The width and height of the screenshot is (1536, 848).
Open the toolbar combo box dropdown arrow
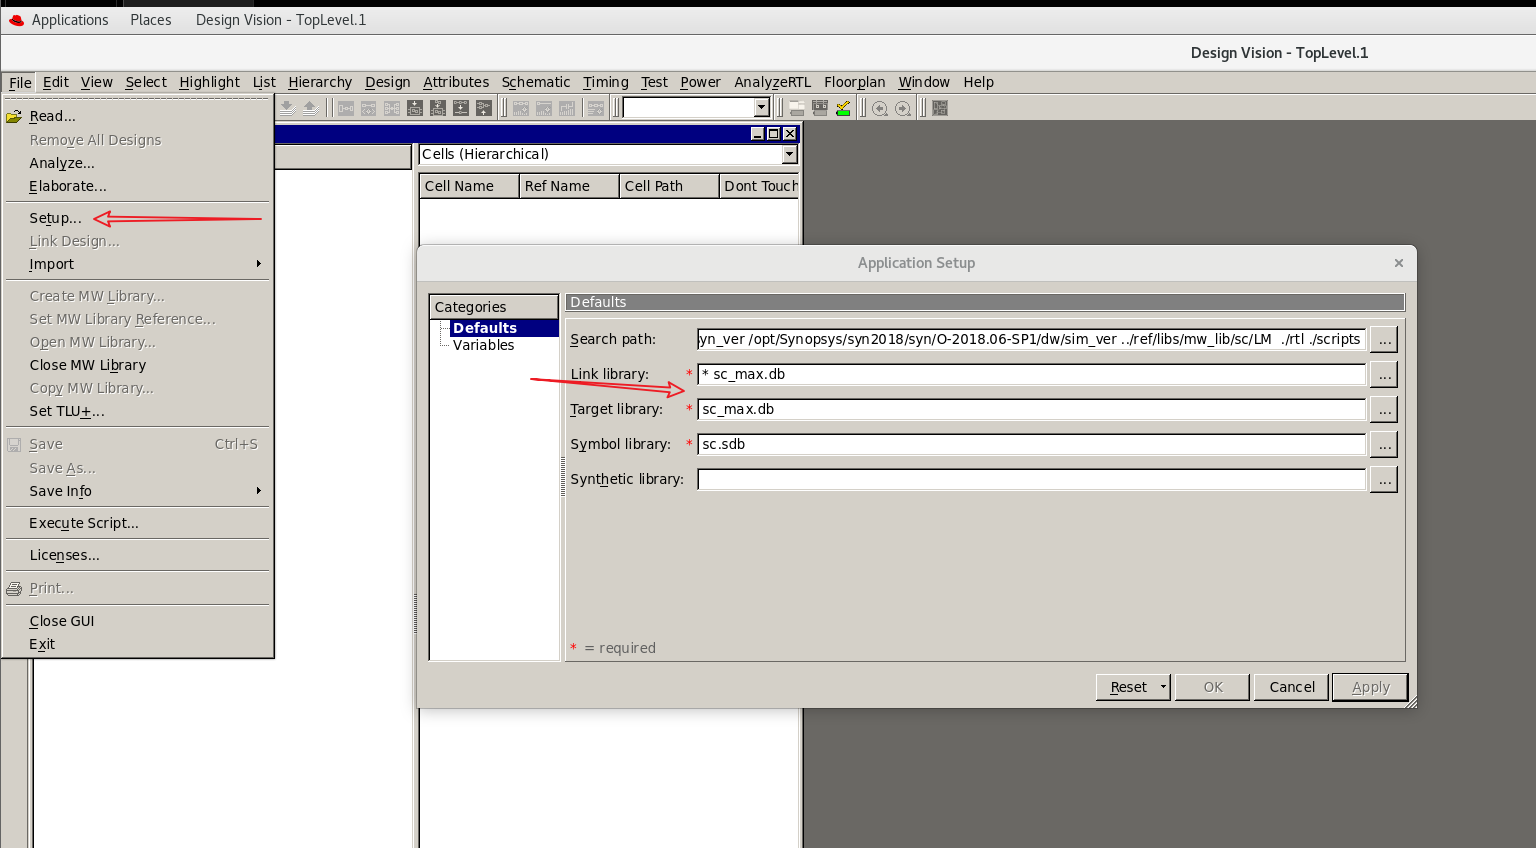pos(761,107)
